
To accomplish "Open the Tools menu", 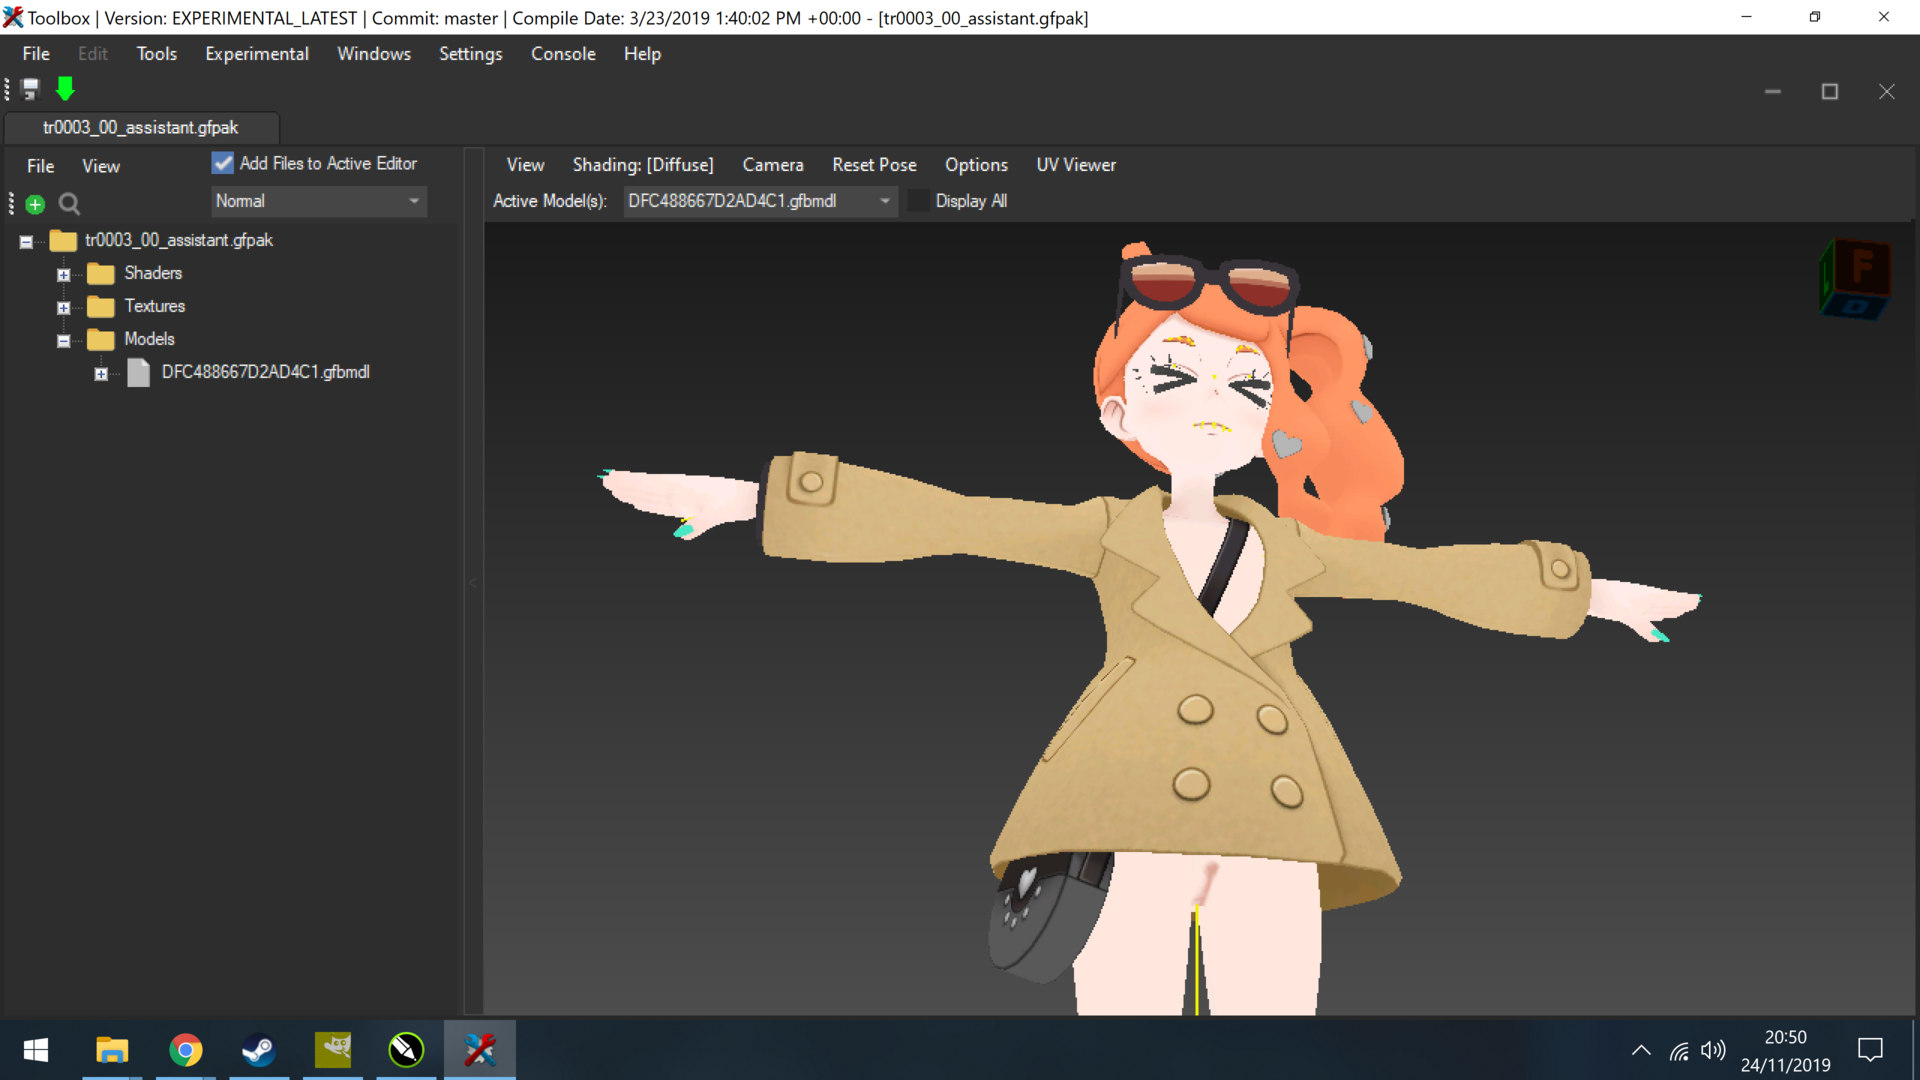I will tap(157, 54).
